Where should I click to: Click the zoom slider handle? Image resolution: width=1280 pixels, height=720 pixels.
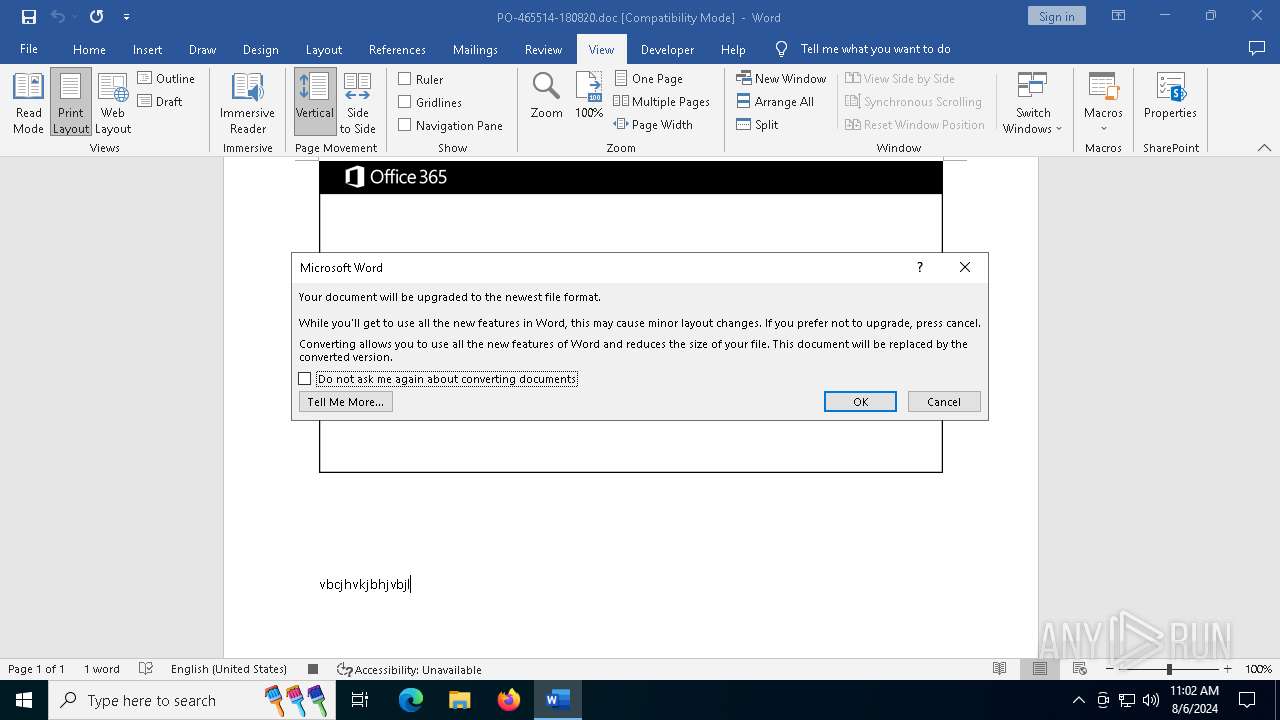point(1169,669)
